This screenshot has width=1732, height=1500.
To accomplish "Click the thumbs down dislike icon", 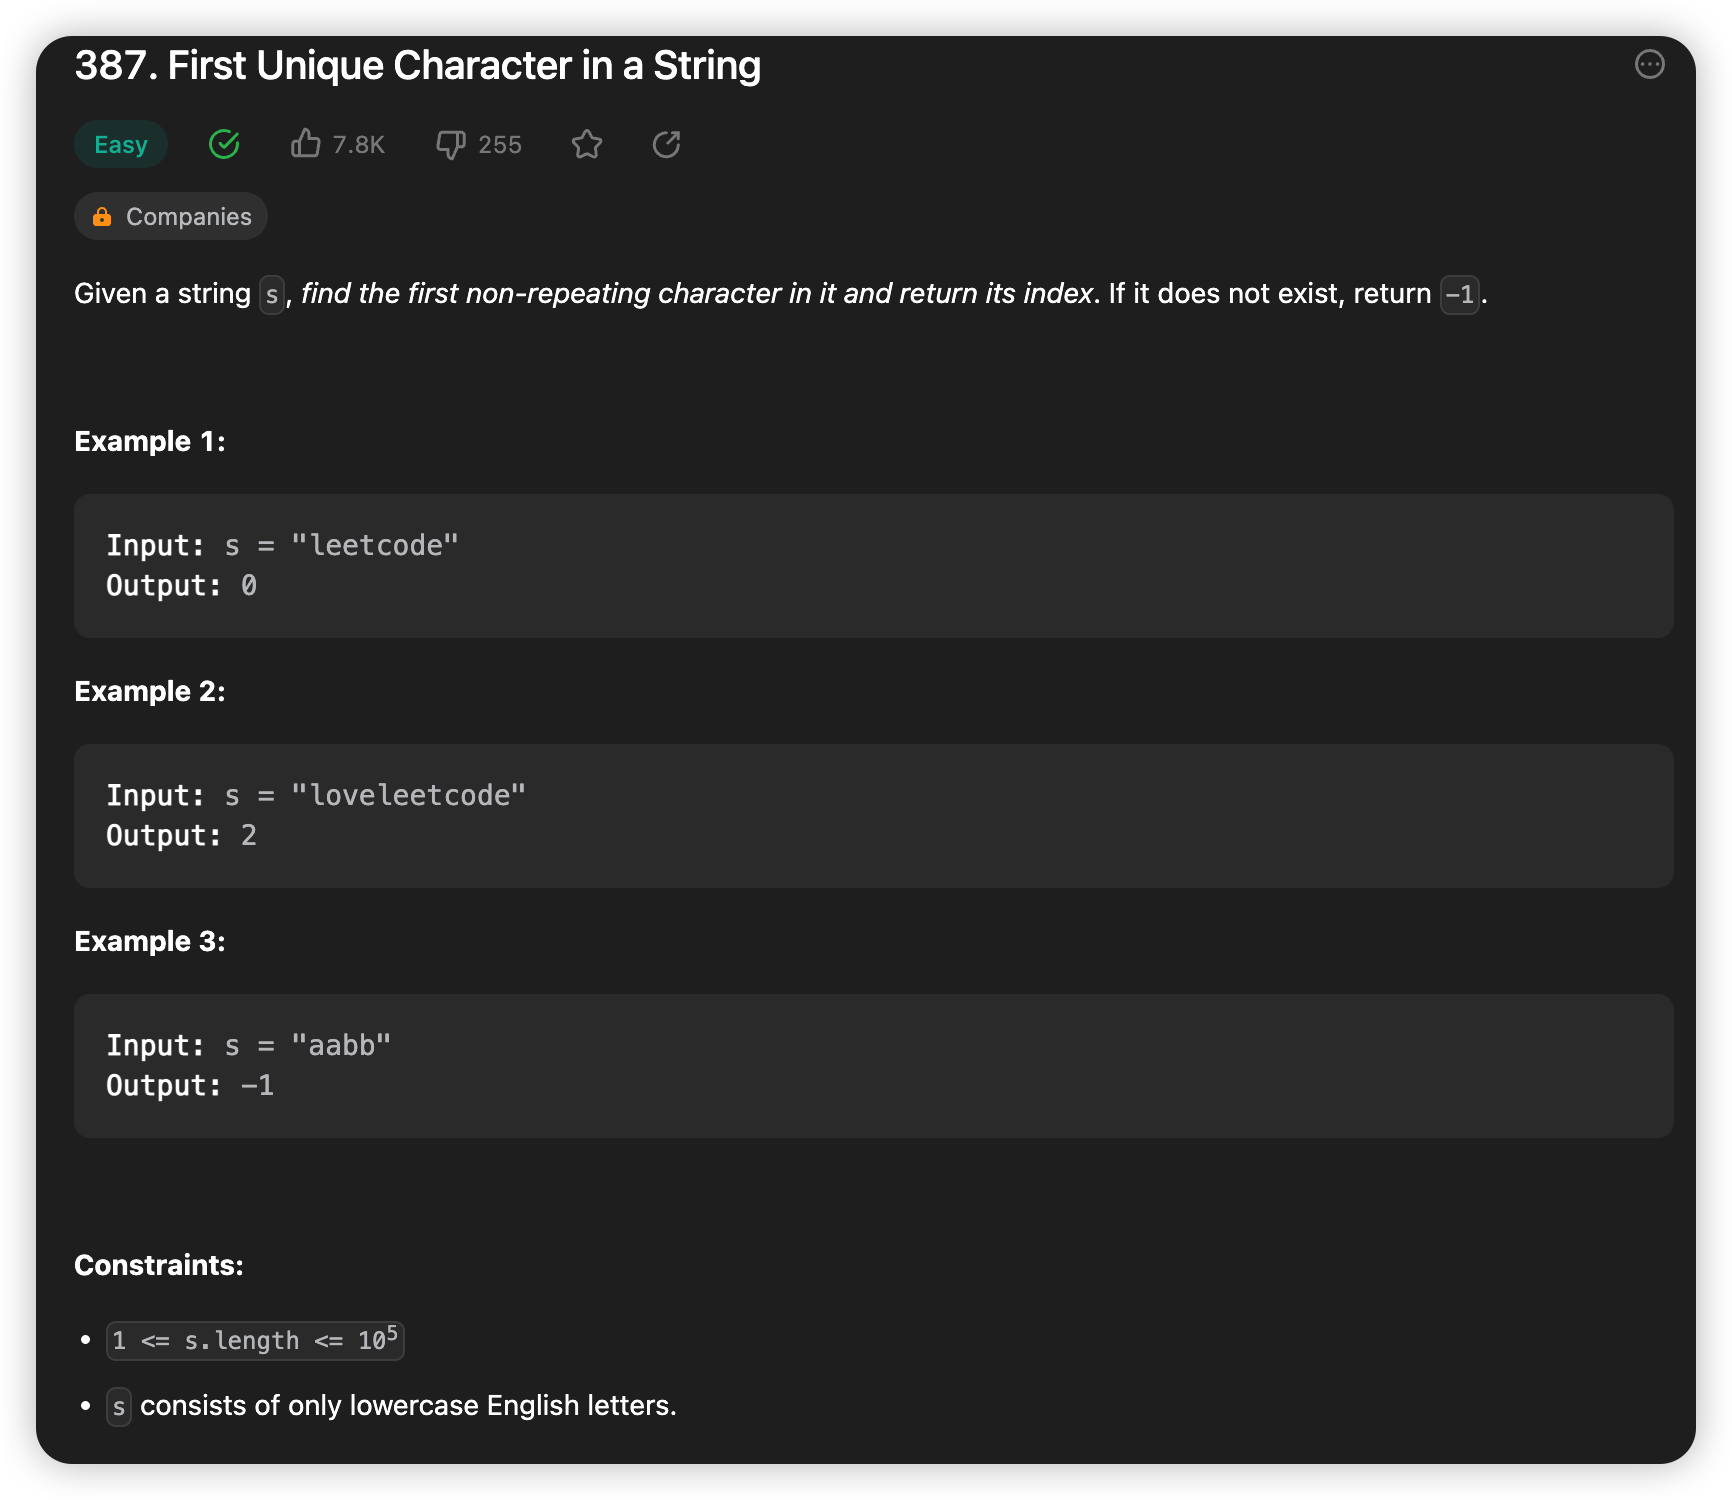I will 451,144.
